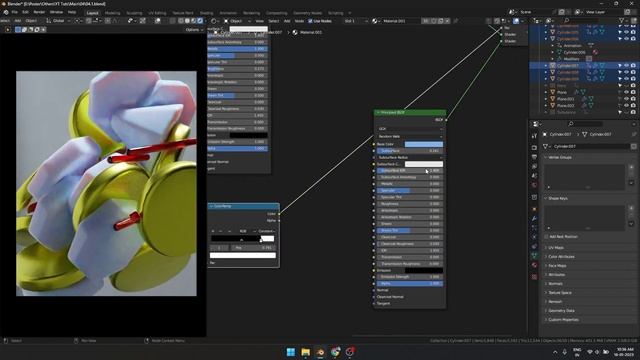The height and width of the screenshot is (360, 640).
Task: Add a shape key with plus button
Action: click(631, 209)
